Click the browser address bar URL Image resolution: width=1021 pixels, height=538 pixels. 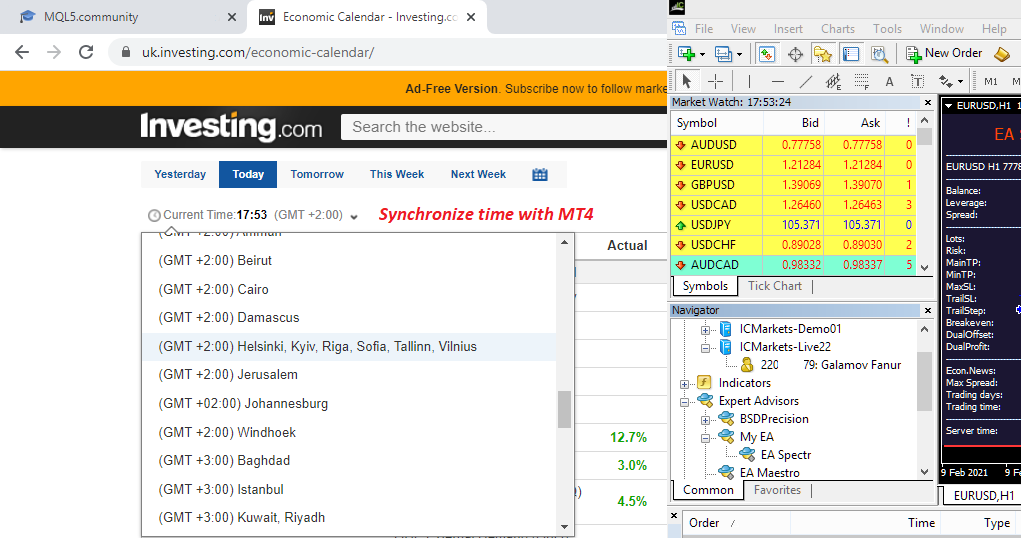coord(258,53)
